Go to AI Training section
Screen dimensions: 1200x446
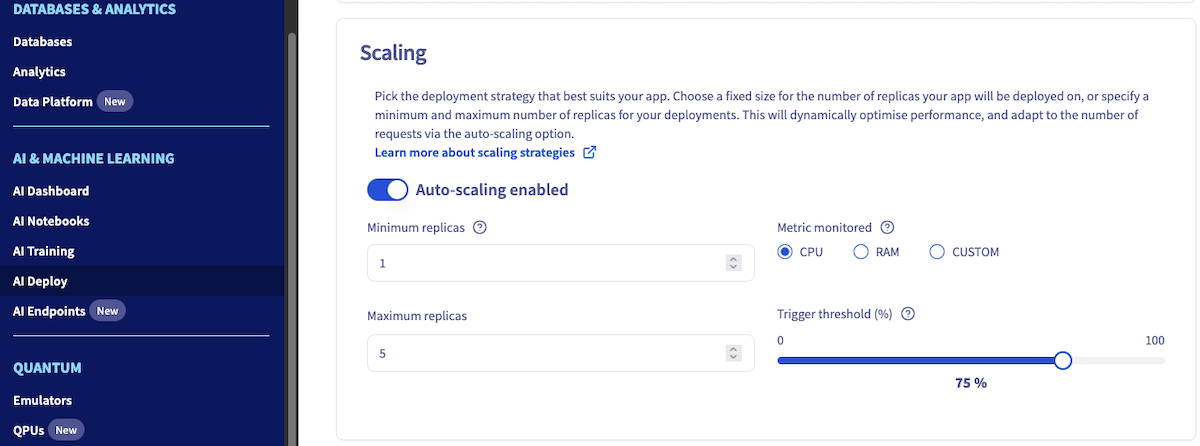tap(44, 251)
